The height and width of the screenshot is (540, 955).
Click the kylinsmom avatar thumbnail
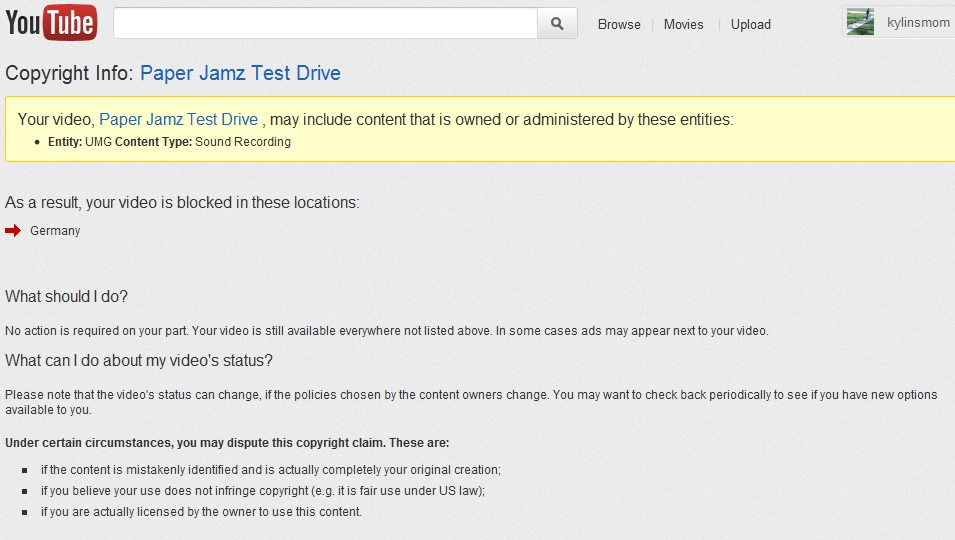tap(860, 23)
